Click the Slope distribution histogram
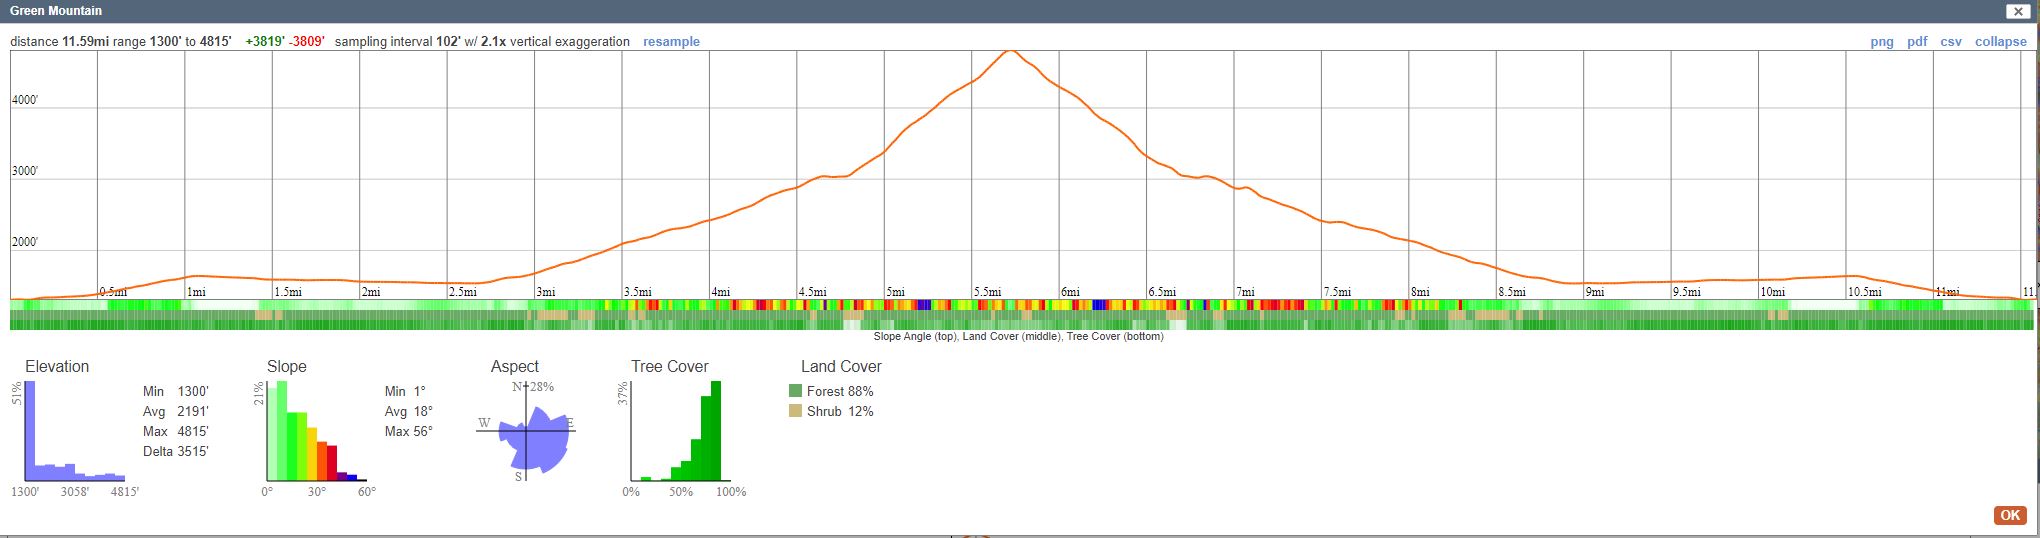 (x=316, y=432)
